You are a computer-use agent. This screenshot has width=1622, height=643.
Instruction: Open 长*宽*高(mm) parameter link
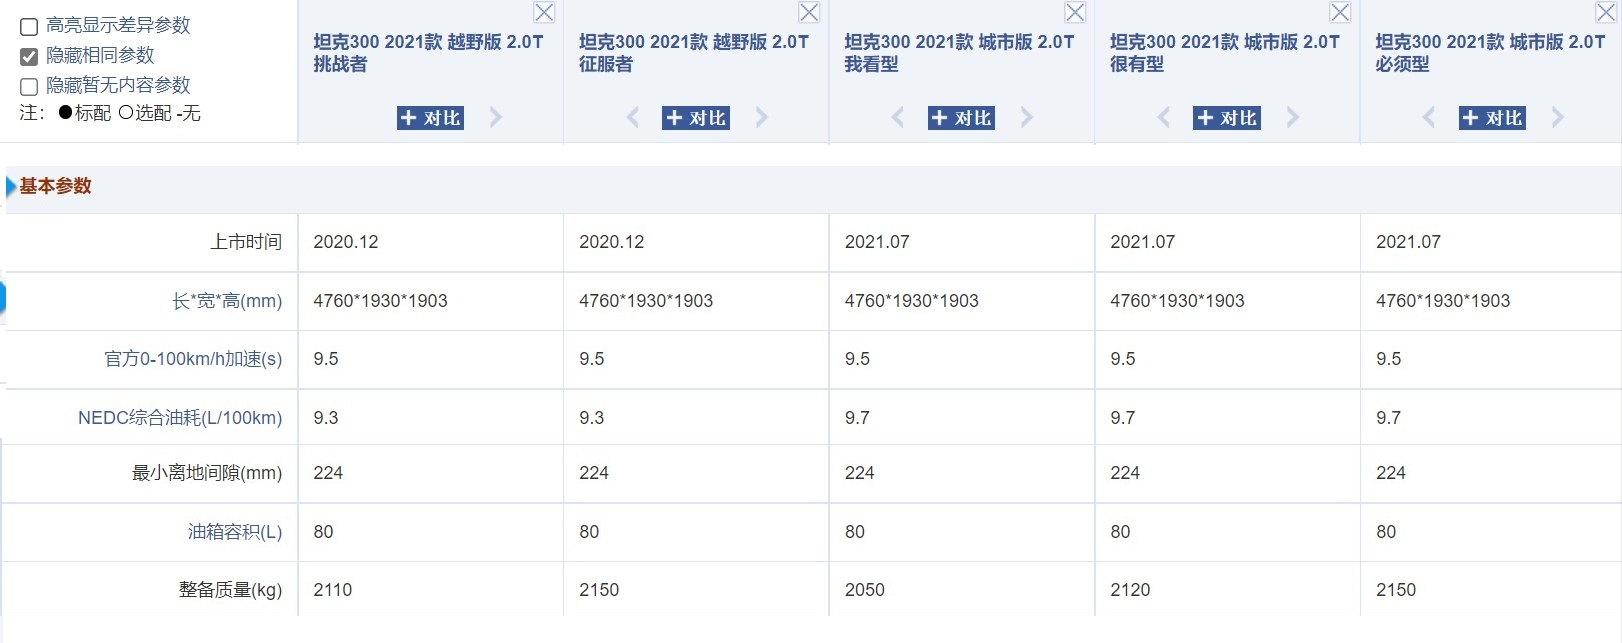click(x=227, y=301)
